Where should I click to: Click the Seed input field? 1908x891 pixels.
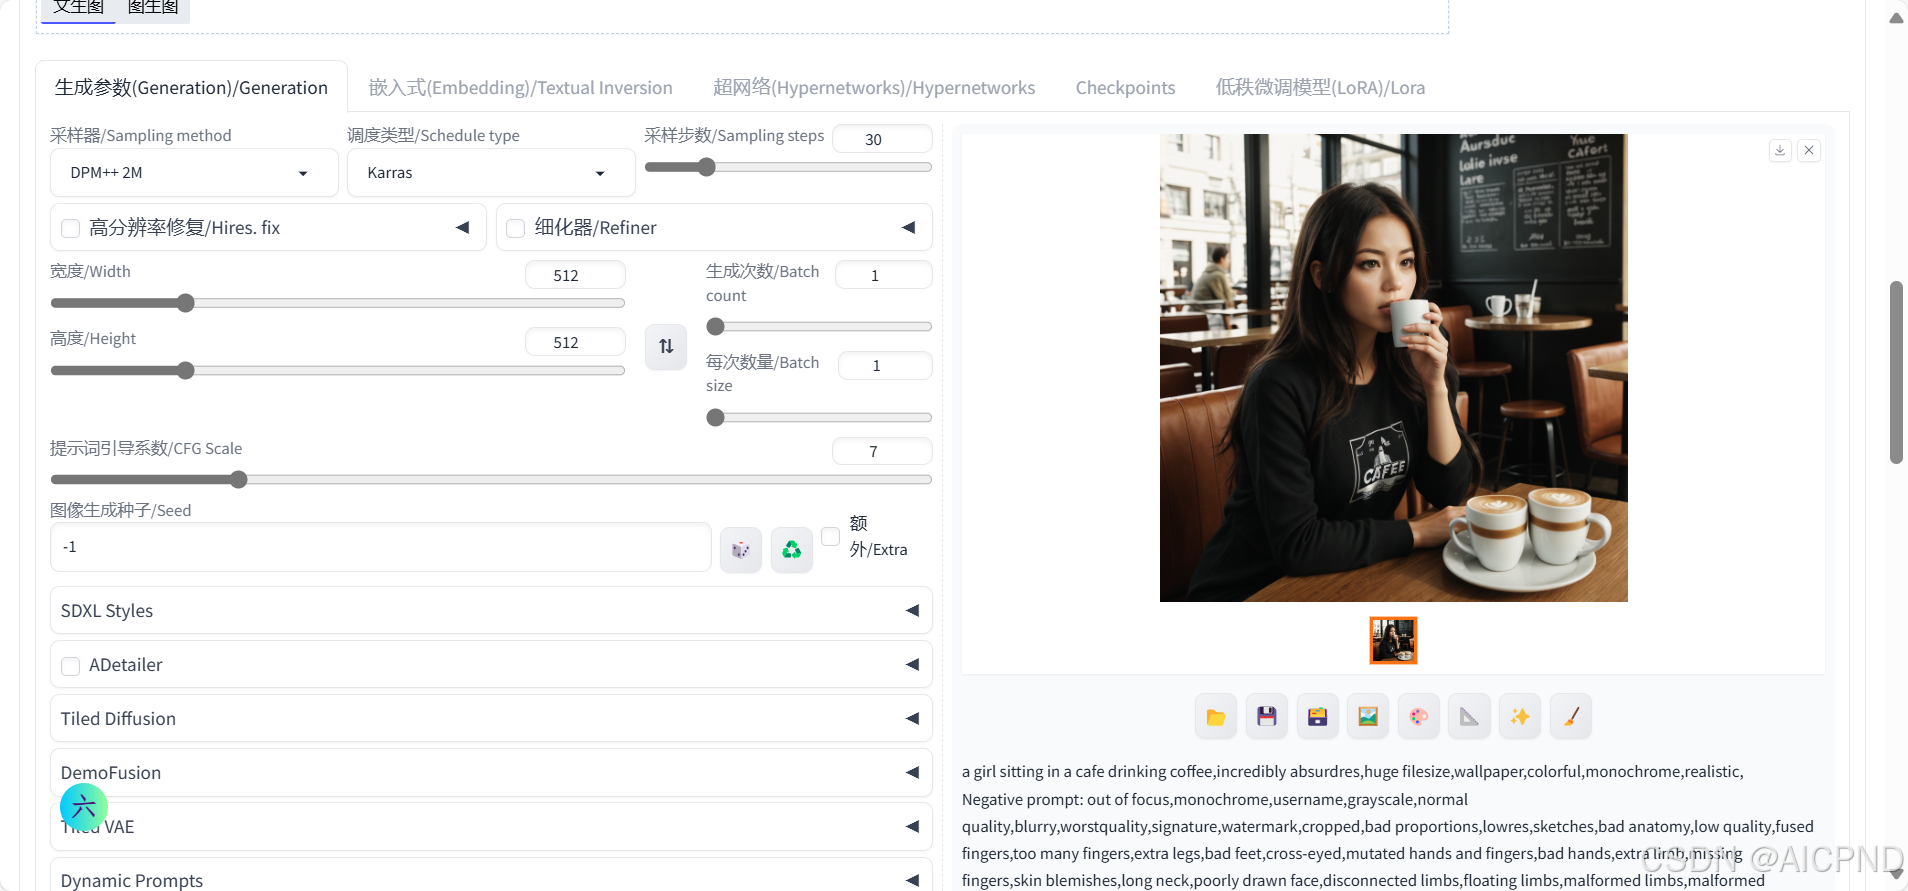point(381,547)
